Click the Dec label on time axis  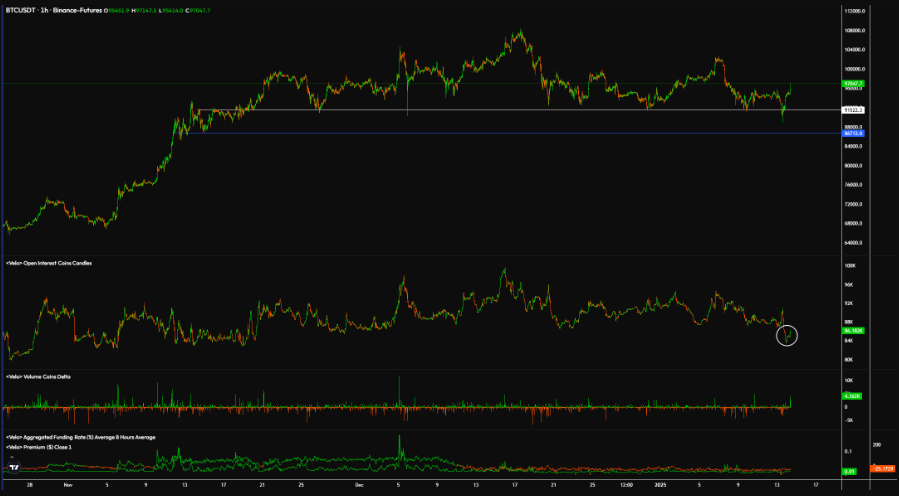(360, 484)
